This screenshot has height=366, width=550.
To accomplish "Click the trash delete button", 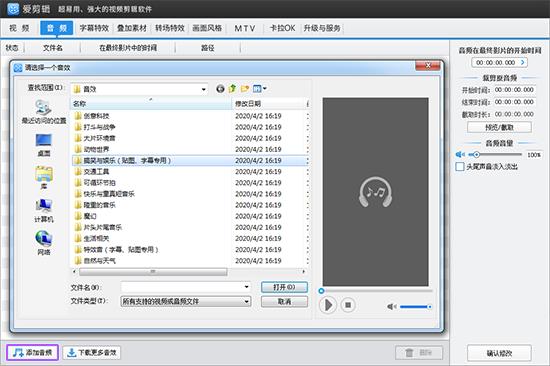I will coord(419,352).
